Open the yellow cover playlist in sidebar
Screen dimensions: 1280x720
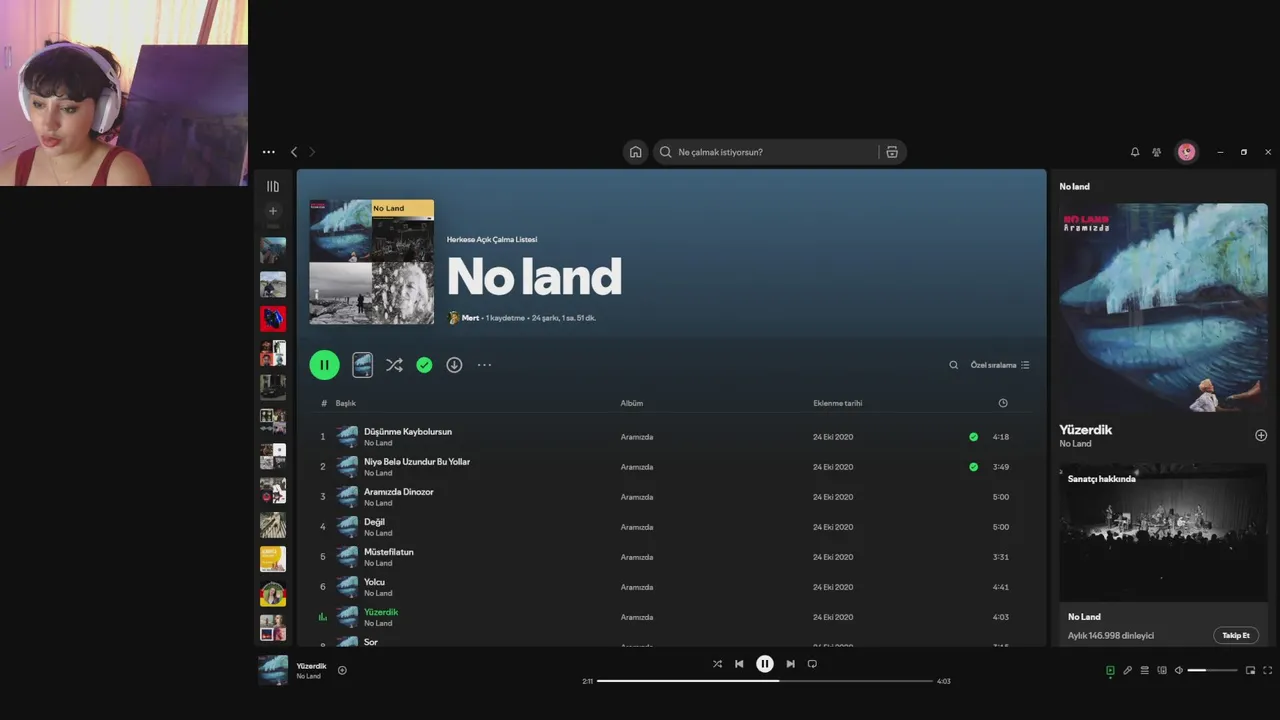tap(273, 559)
